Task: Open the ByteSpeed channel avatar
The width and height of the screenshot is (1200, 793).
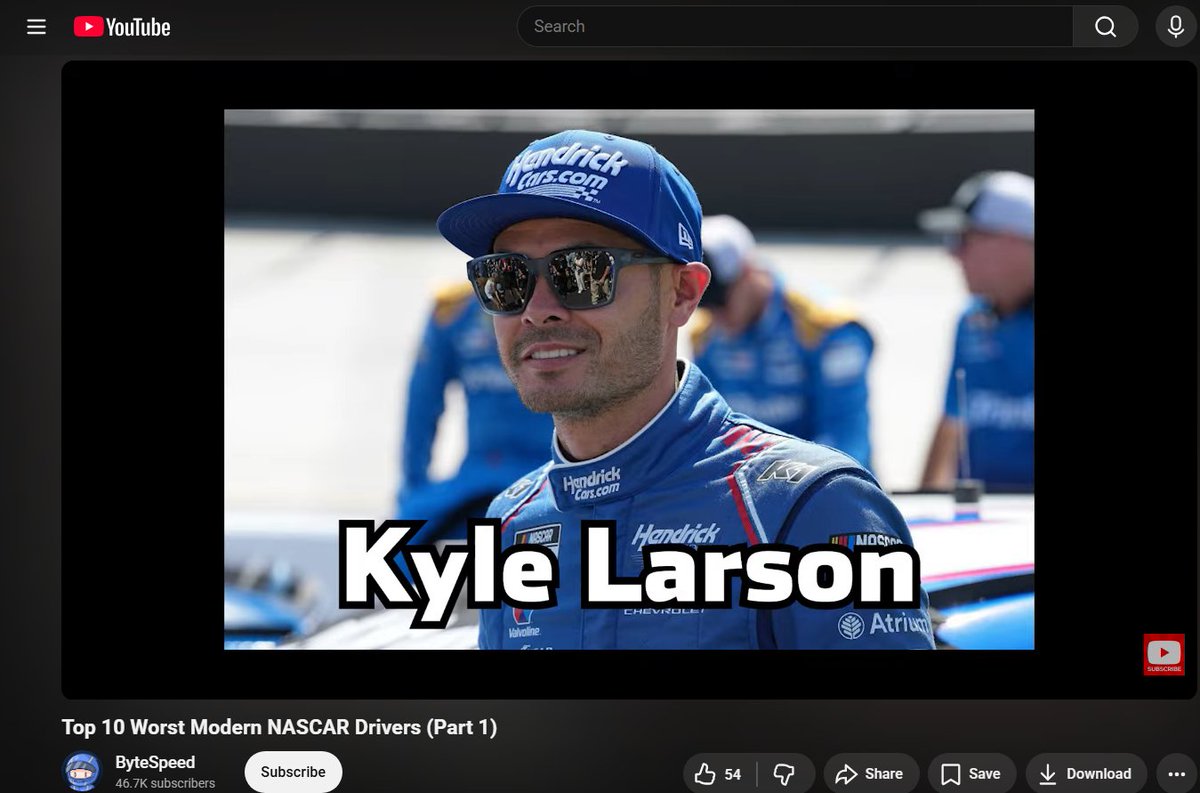Action: point(82,772)
